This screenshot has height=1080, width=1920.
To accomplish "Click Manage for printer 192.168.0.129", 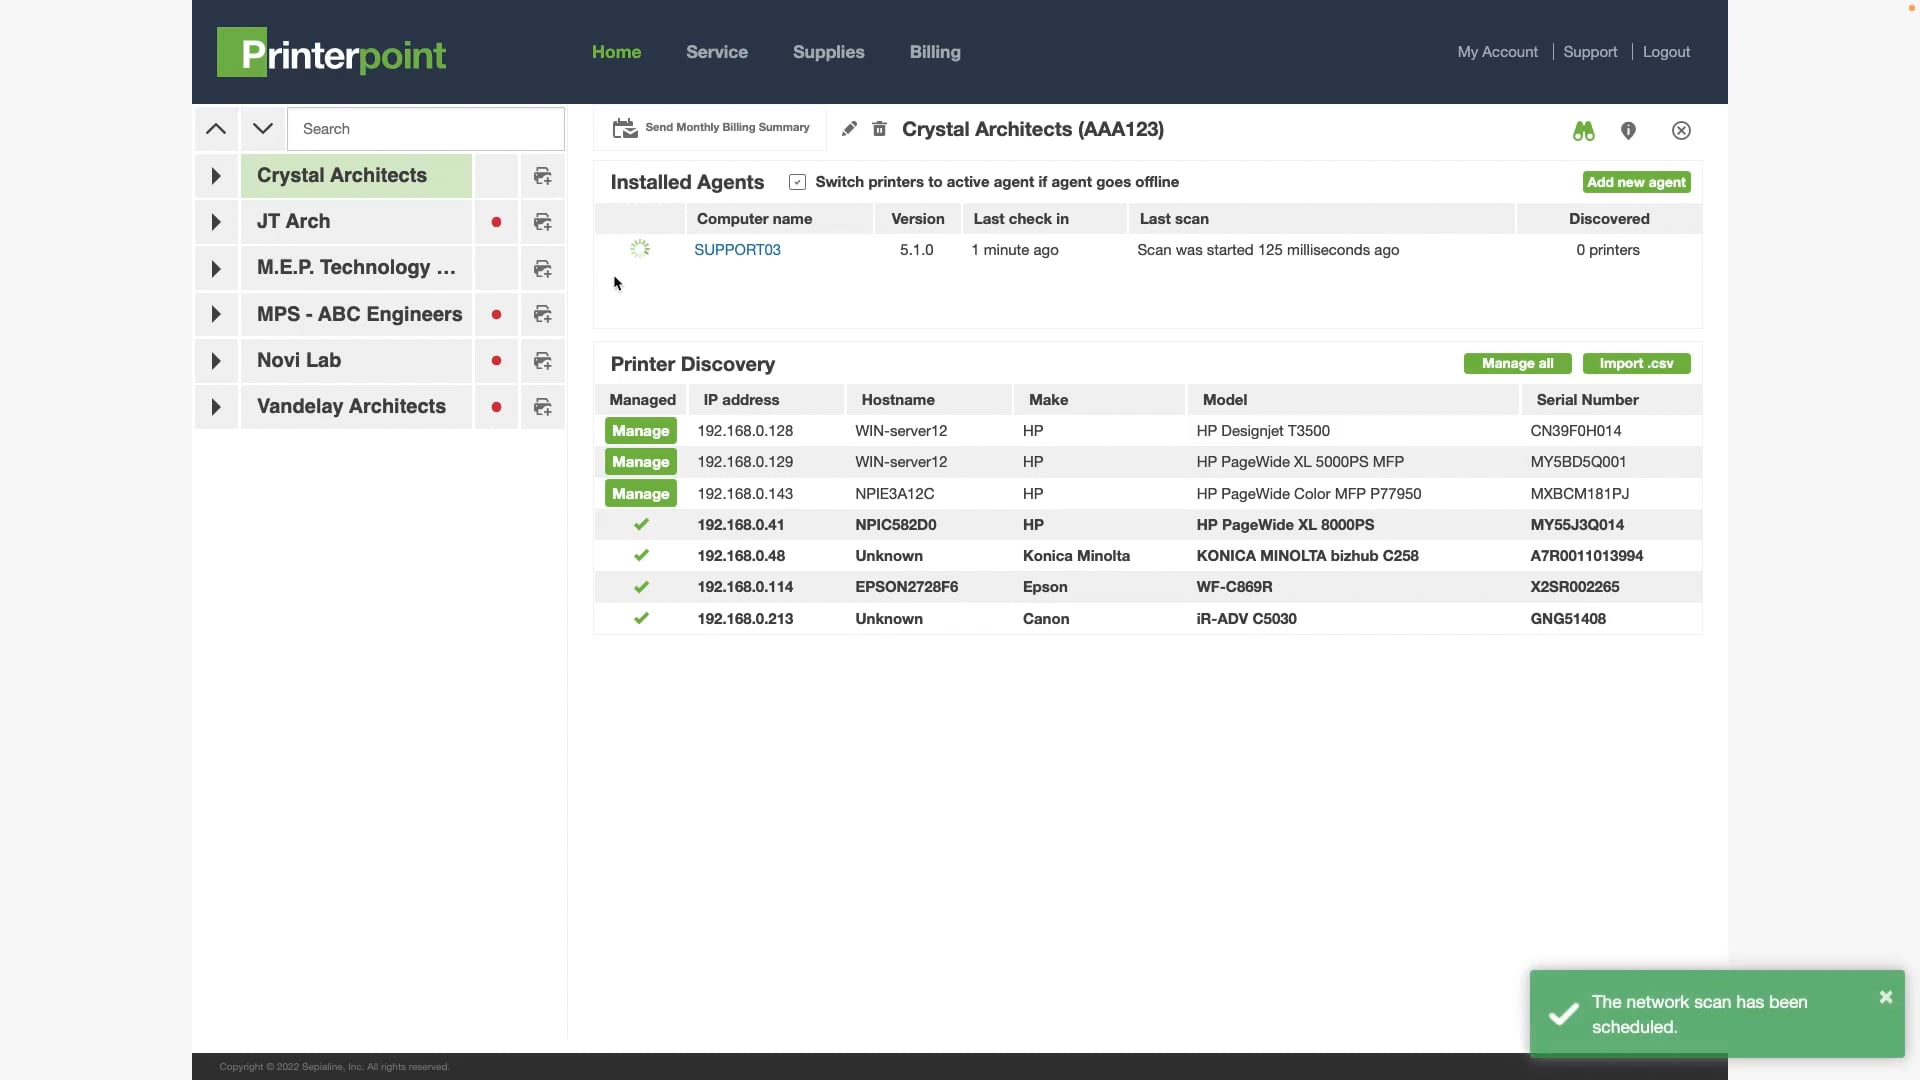I will click(641, 462).
